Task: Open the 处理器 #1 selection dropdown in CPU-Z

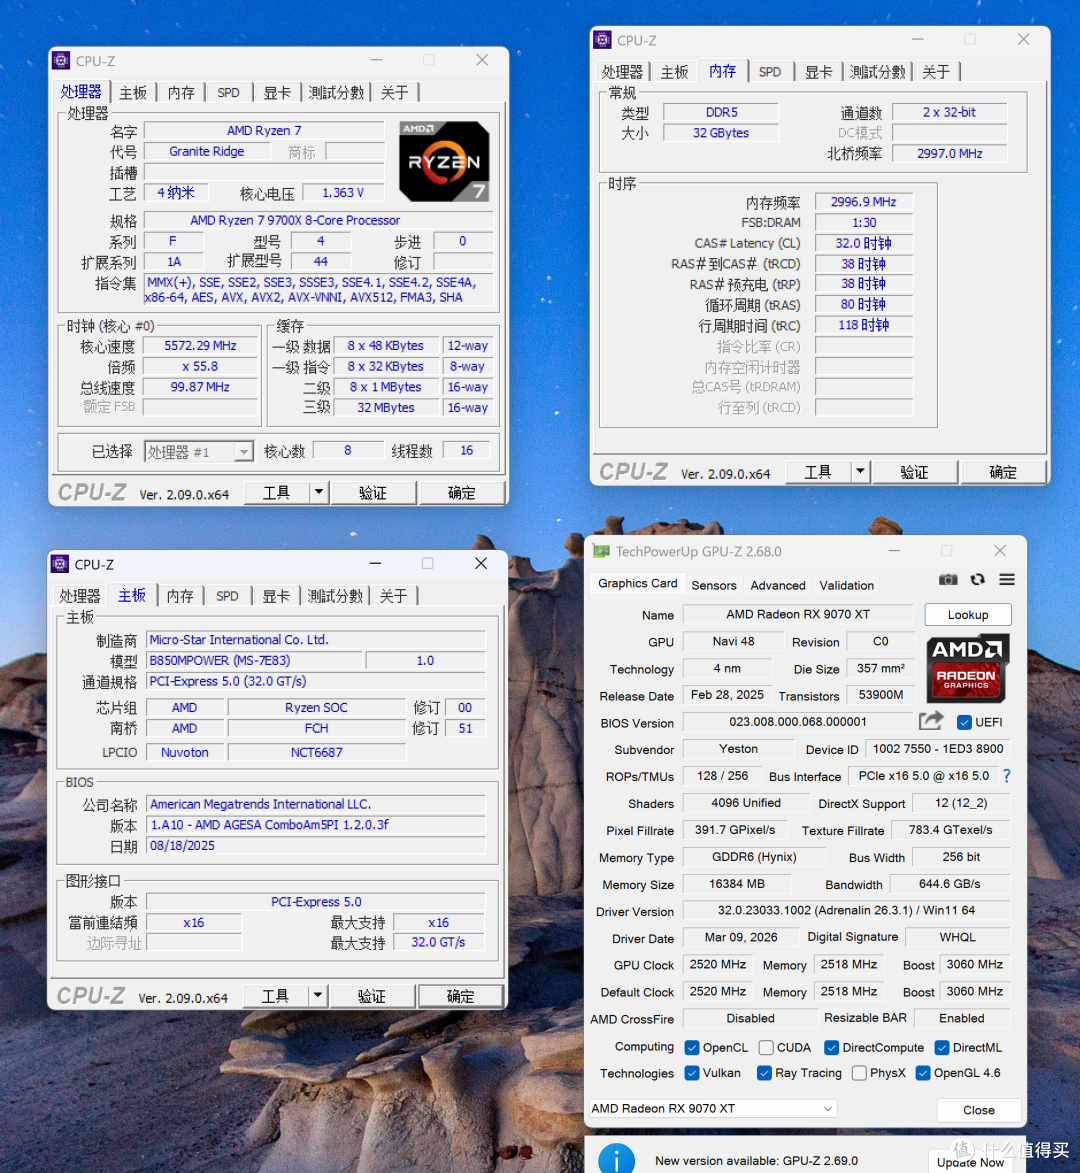Action: tap(199, 452)
